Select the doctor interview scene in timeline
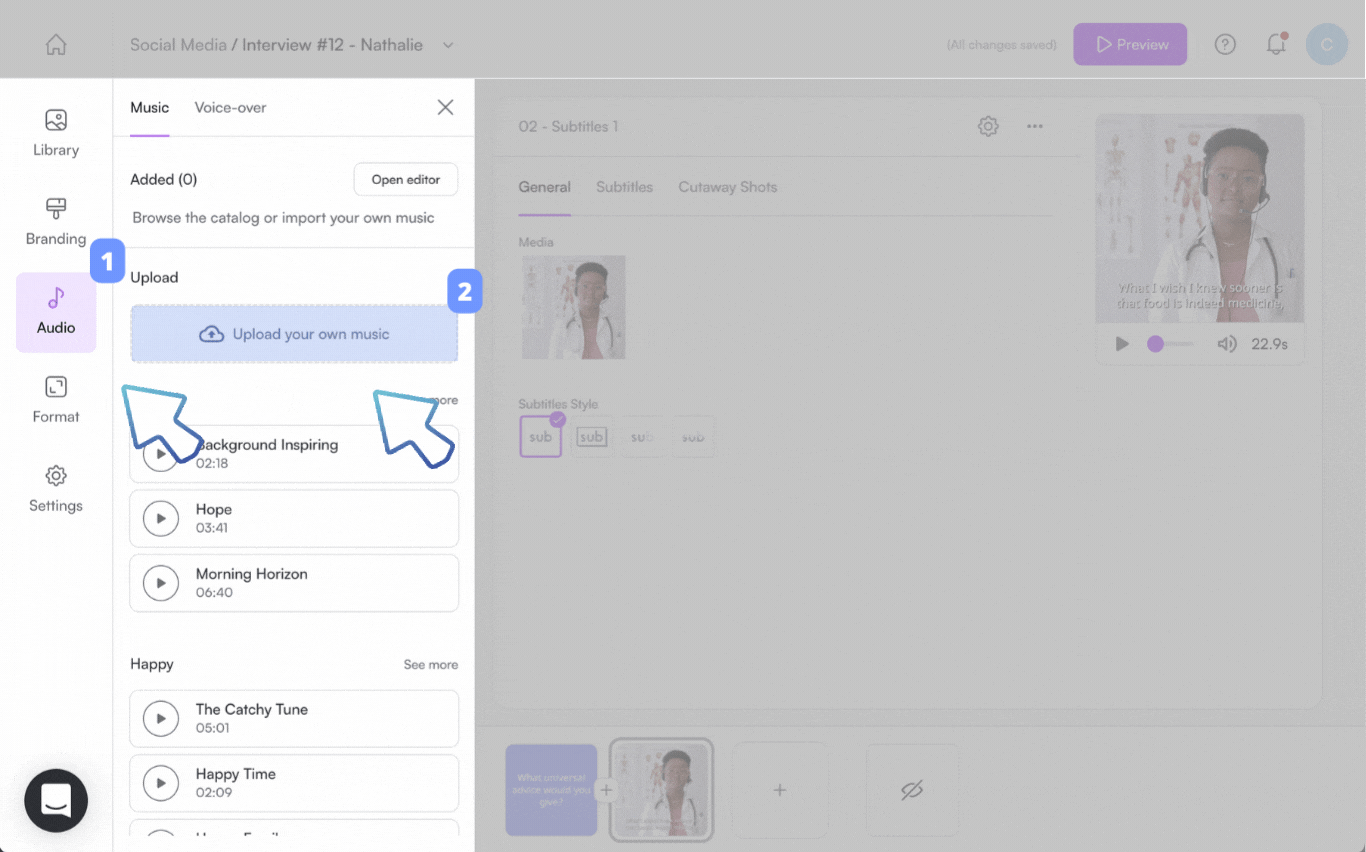Screen dimensions: 1366x852 coord(661,790)
